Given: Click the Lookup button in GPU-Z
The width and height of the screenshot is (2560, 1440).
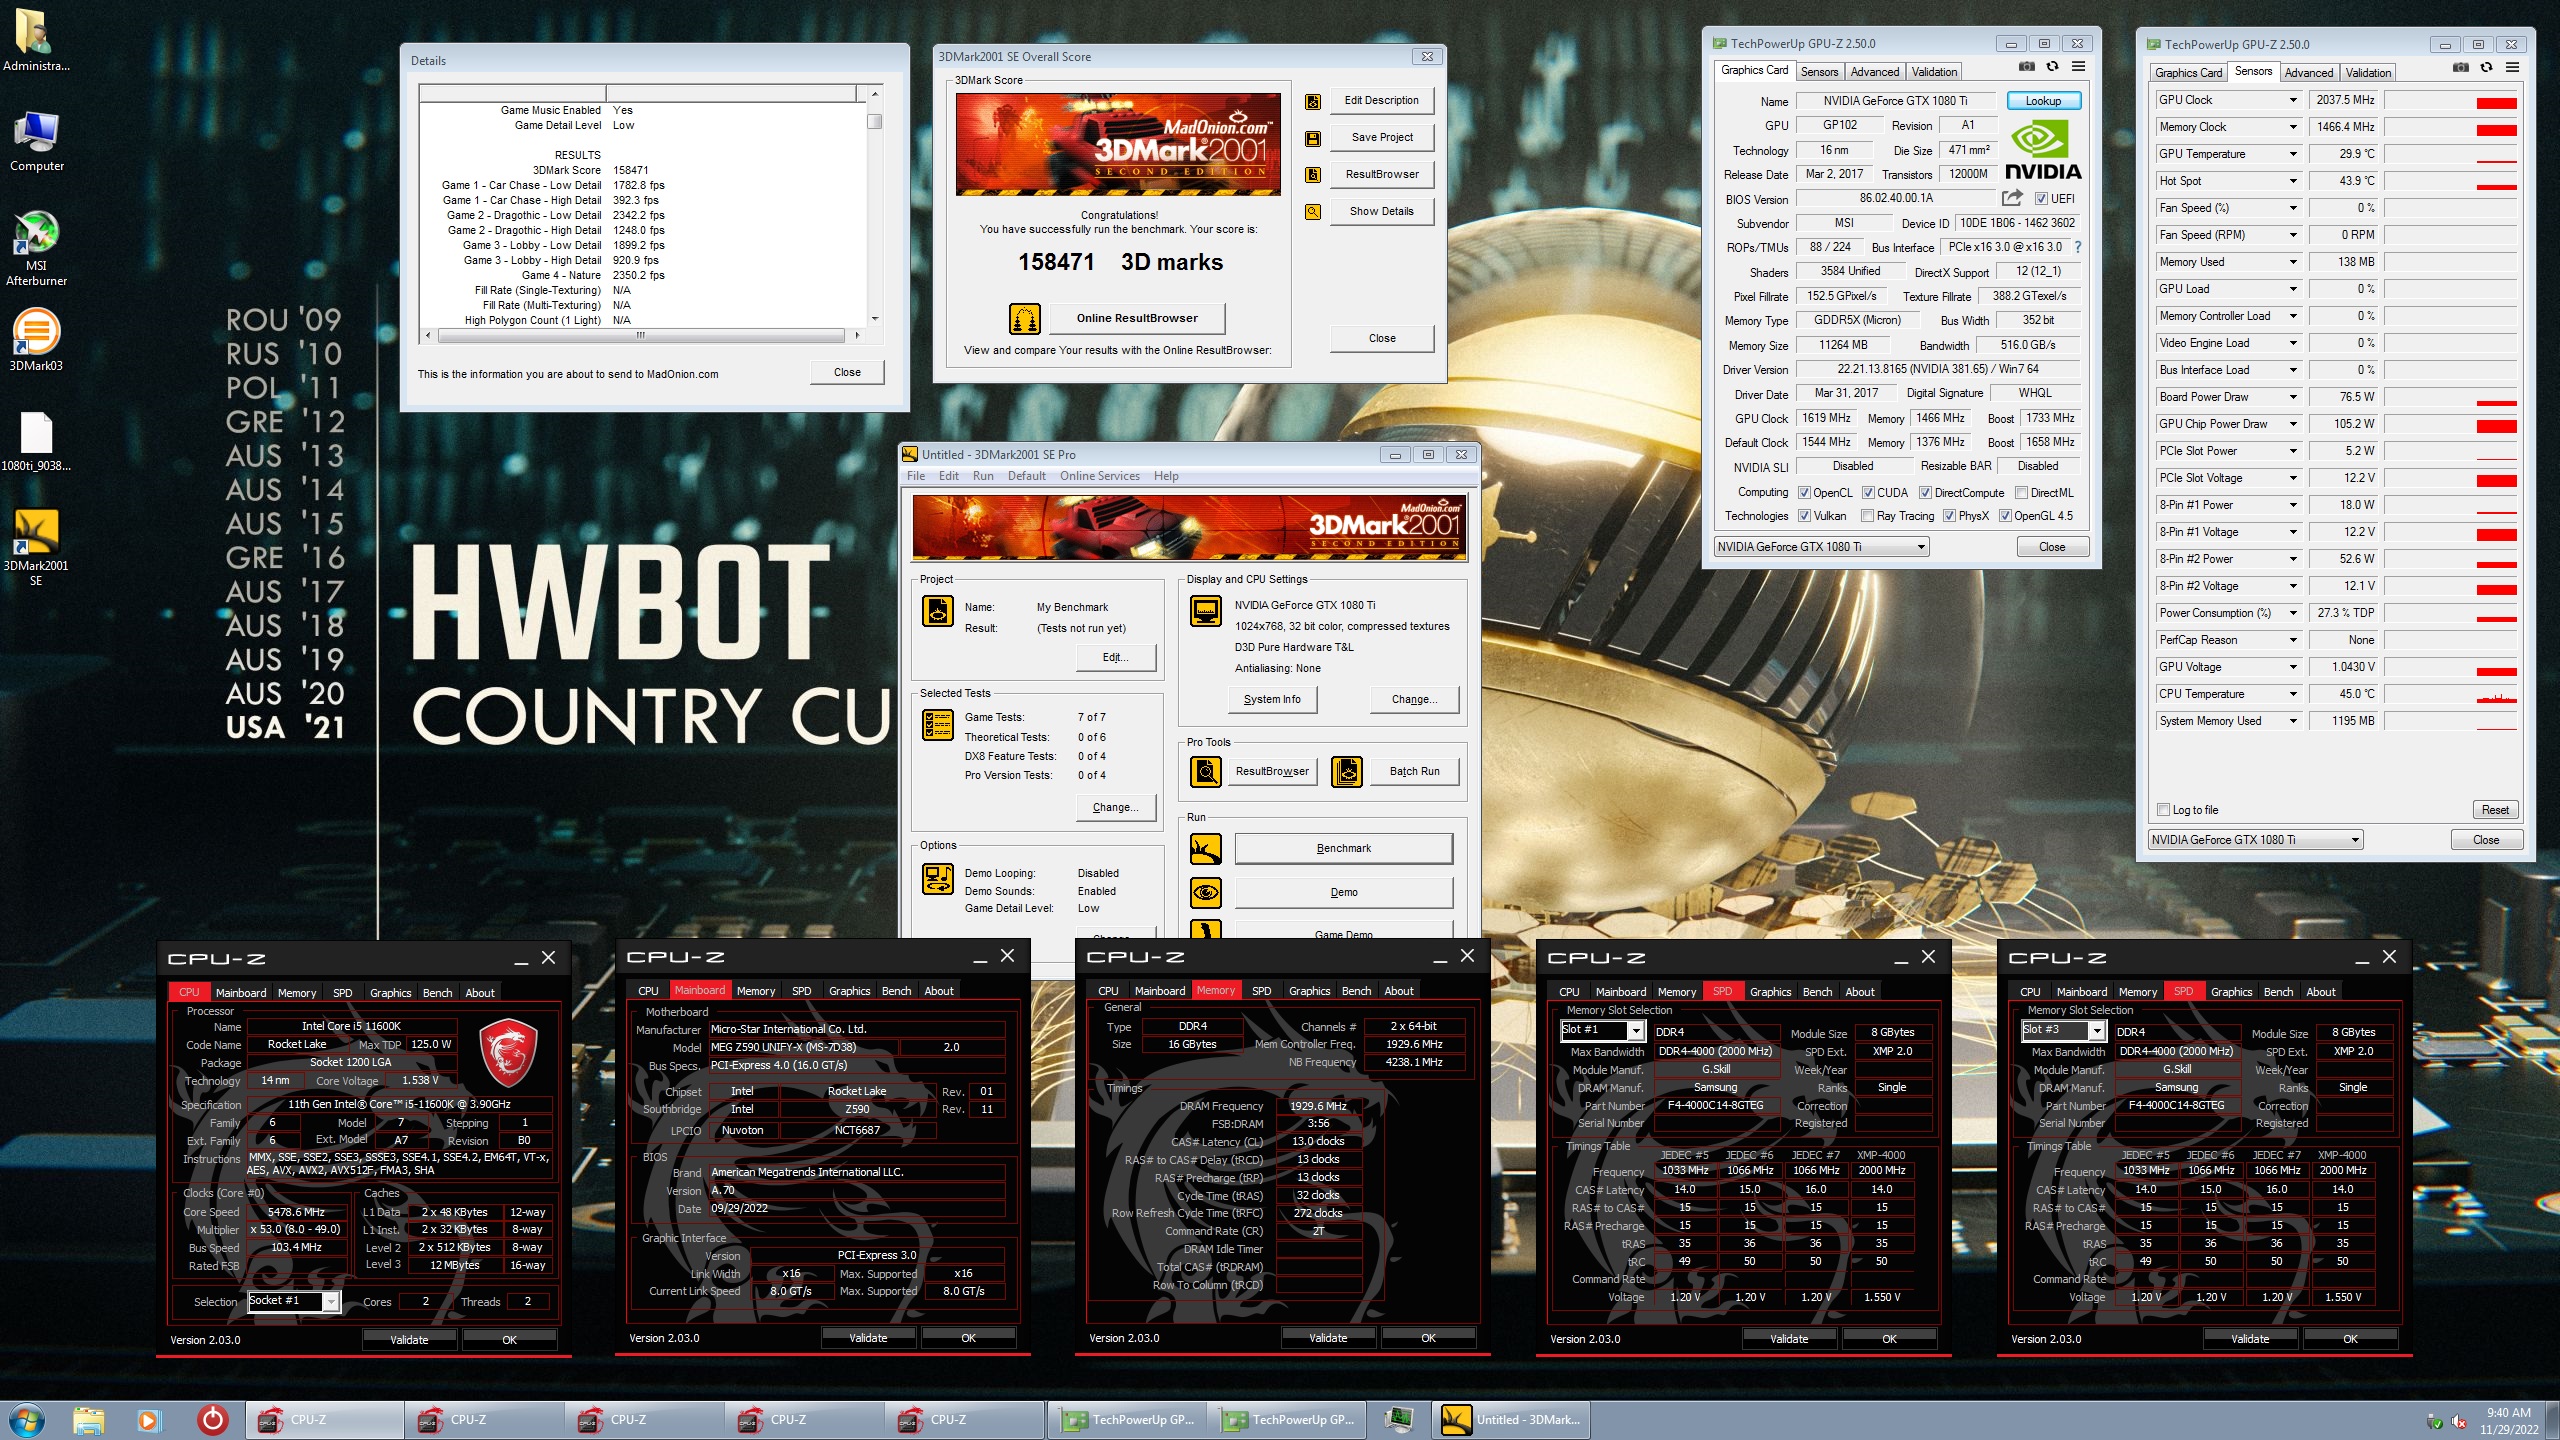Looking at the screenshot, I should pyautogui.click(x=2043, y=101).
